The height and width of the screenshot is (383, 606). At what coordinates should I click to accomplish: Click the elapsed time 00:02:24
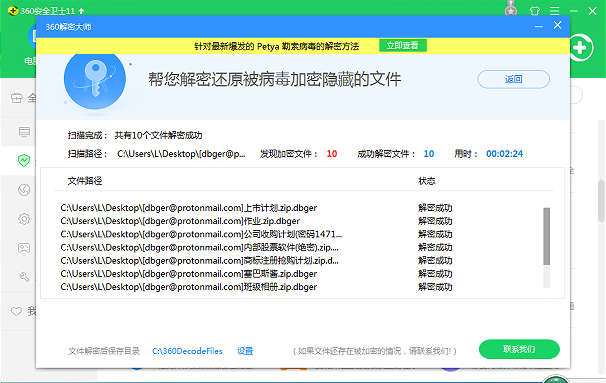tap(504, 154)
